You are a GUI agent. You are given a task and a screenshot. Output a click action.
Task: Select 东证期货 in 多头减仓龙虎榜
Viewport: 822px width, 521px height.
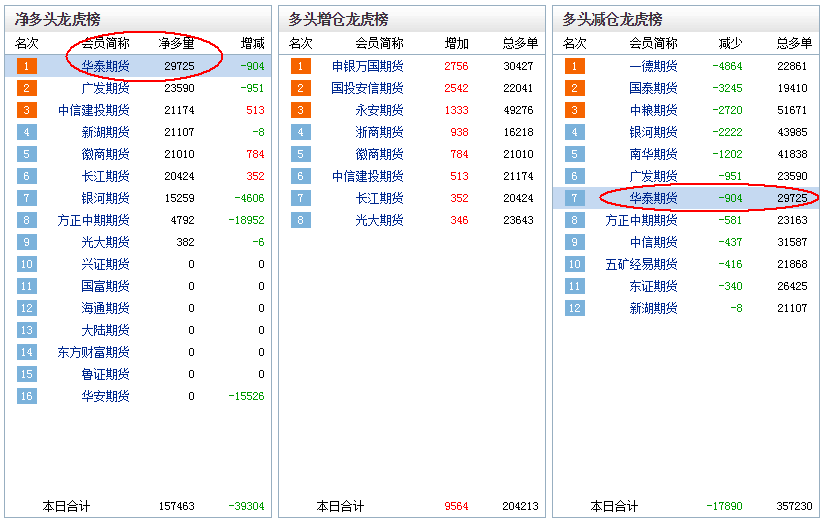point(653,286)
